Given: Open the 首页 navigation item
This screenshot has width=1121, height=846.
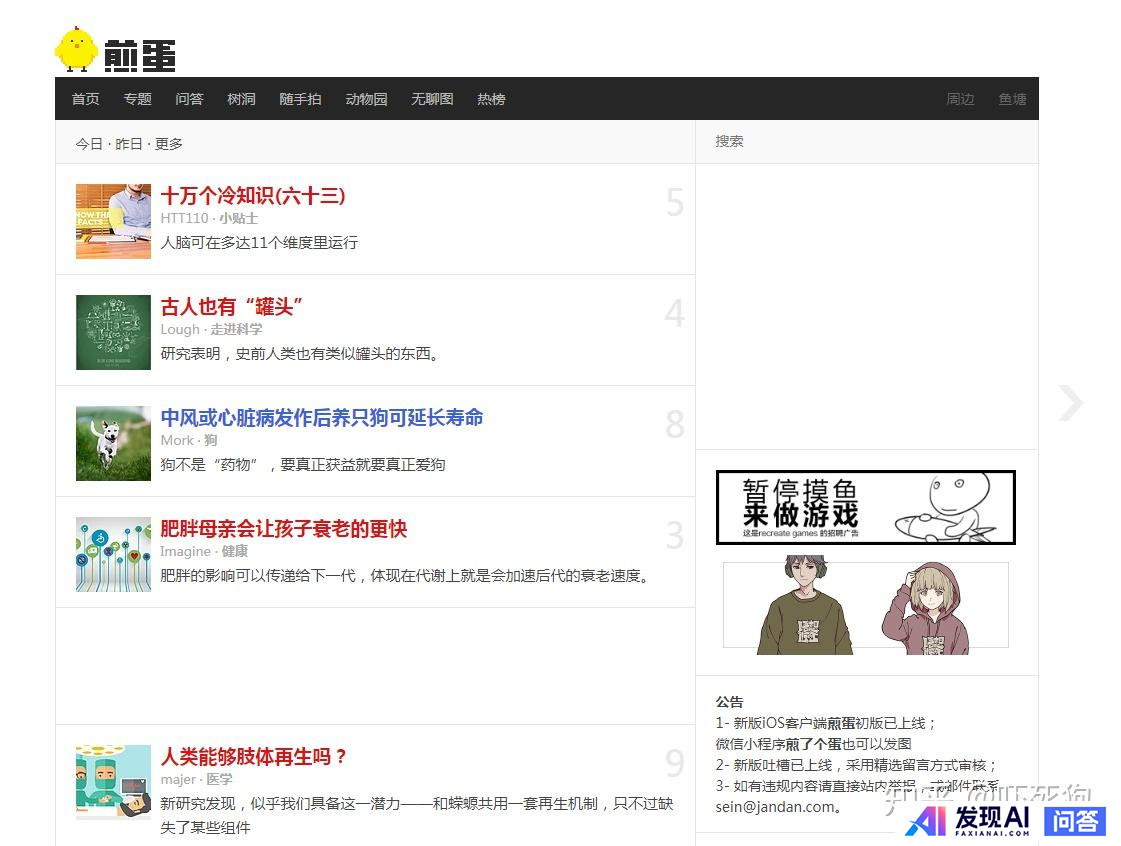Looking at the screenshot, I should click(x=85, y=99).
